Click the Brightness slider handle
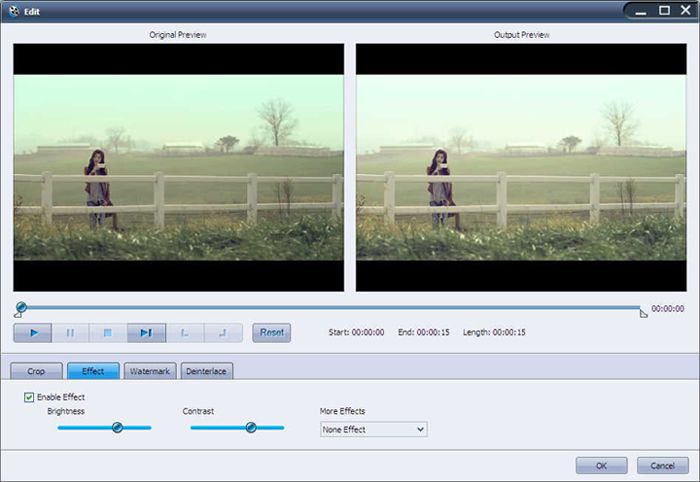This screenshot has height=482, width=700. coord(117,428)
